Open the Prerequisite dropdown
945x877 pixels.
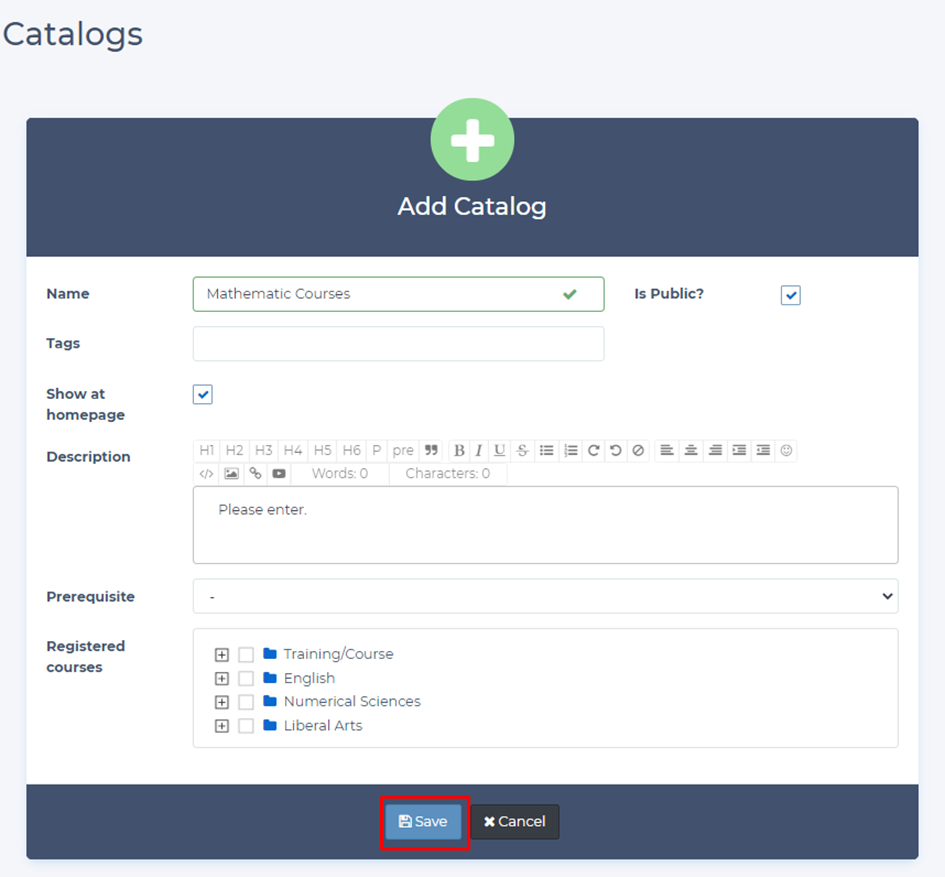(x=545, y=596)
